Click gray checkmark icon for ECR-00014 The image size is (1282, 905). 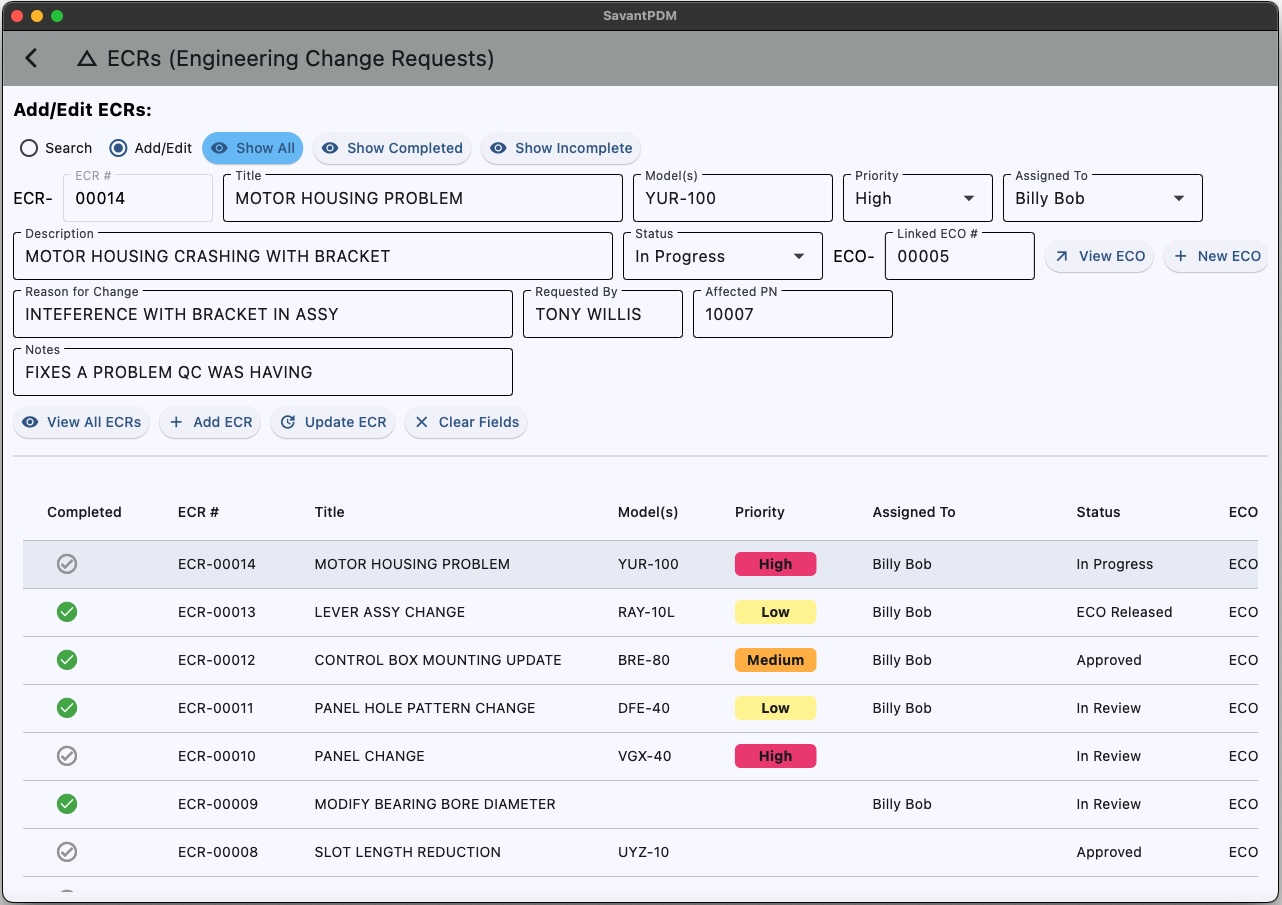[67, 564]
